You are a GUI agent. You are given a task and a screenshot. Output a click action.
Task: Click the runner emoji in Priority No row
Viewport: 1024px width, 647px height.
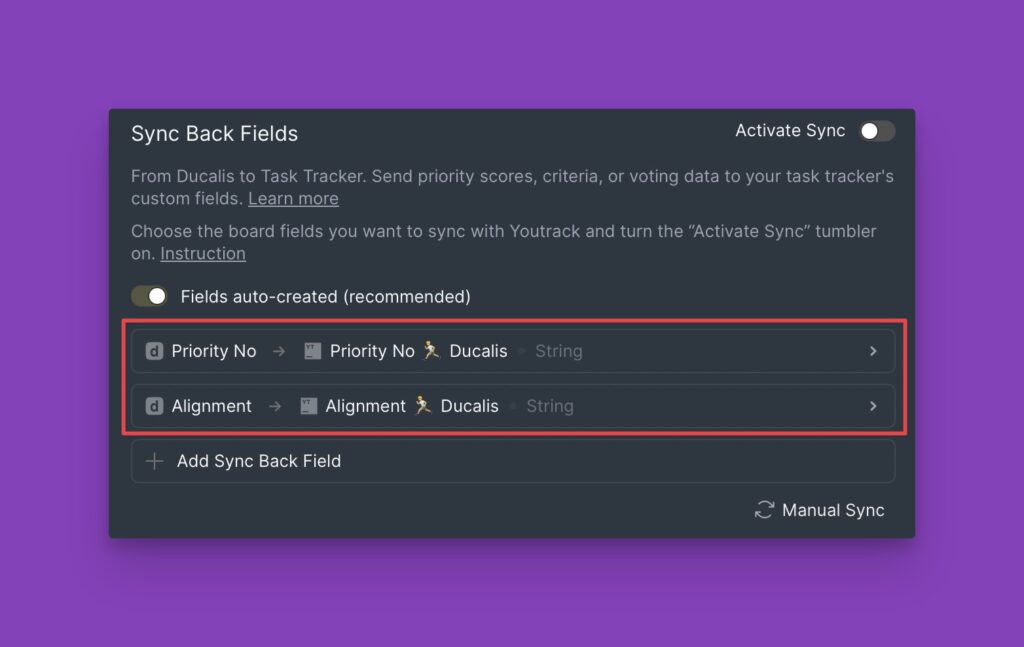tap(431, 351)
